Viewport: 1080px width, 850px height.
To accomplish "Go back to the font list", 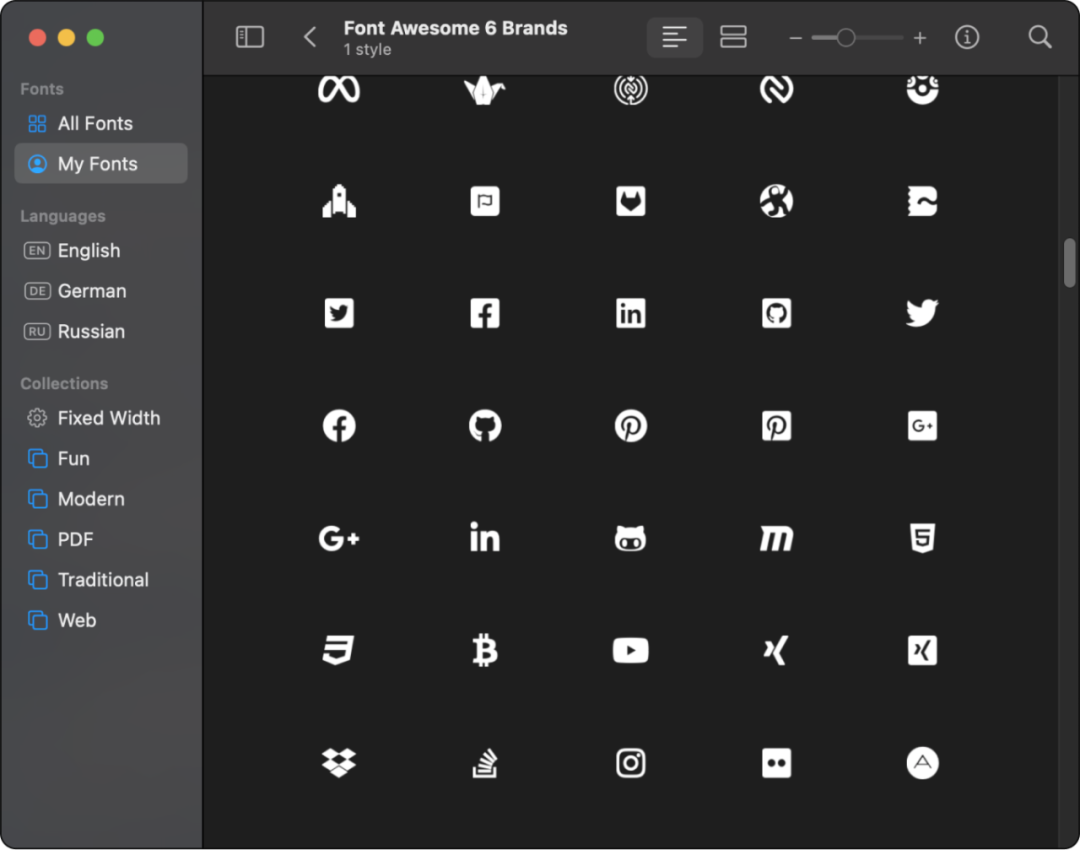I will click(x=310, y=37).
